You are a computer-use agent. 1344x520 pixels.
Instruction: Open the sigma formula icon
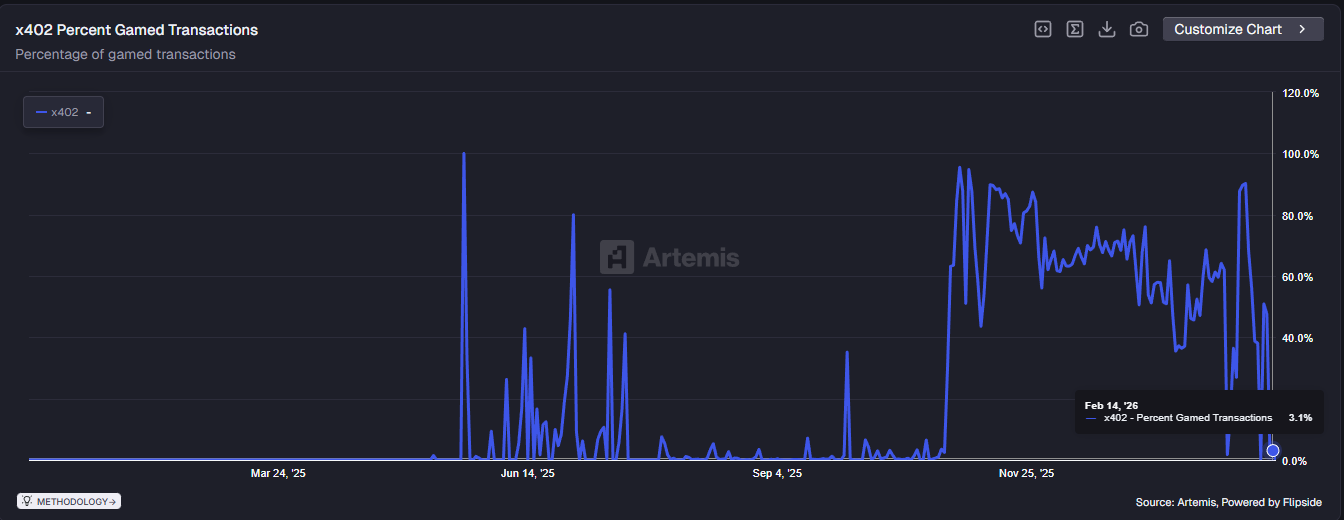pyautogui.click(x=1074, y=29)
